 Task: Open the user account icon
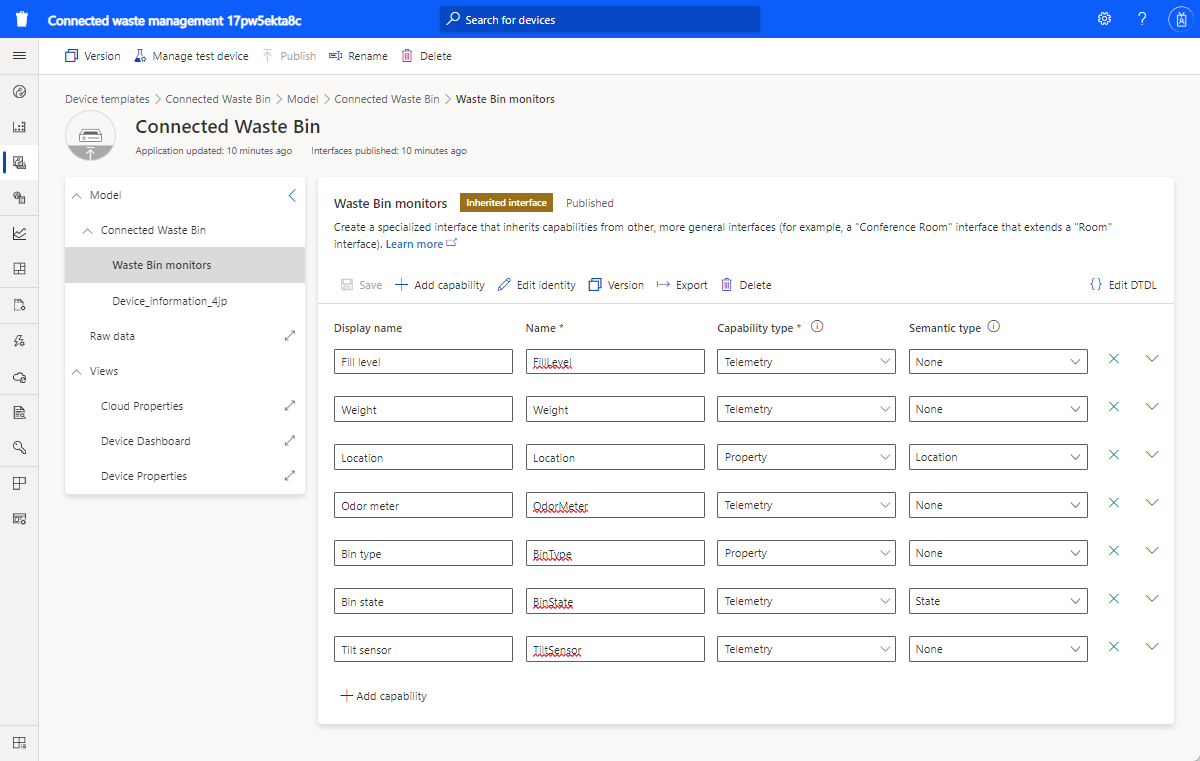click(1179, 19)
